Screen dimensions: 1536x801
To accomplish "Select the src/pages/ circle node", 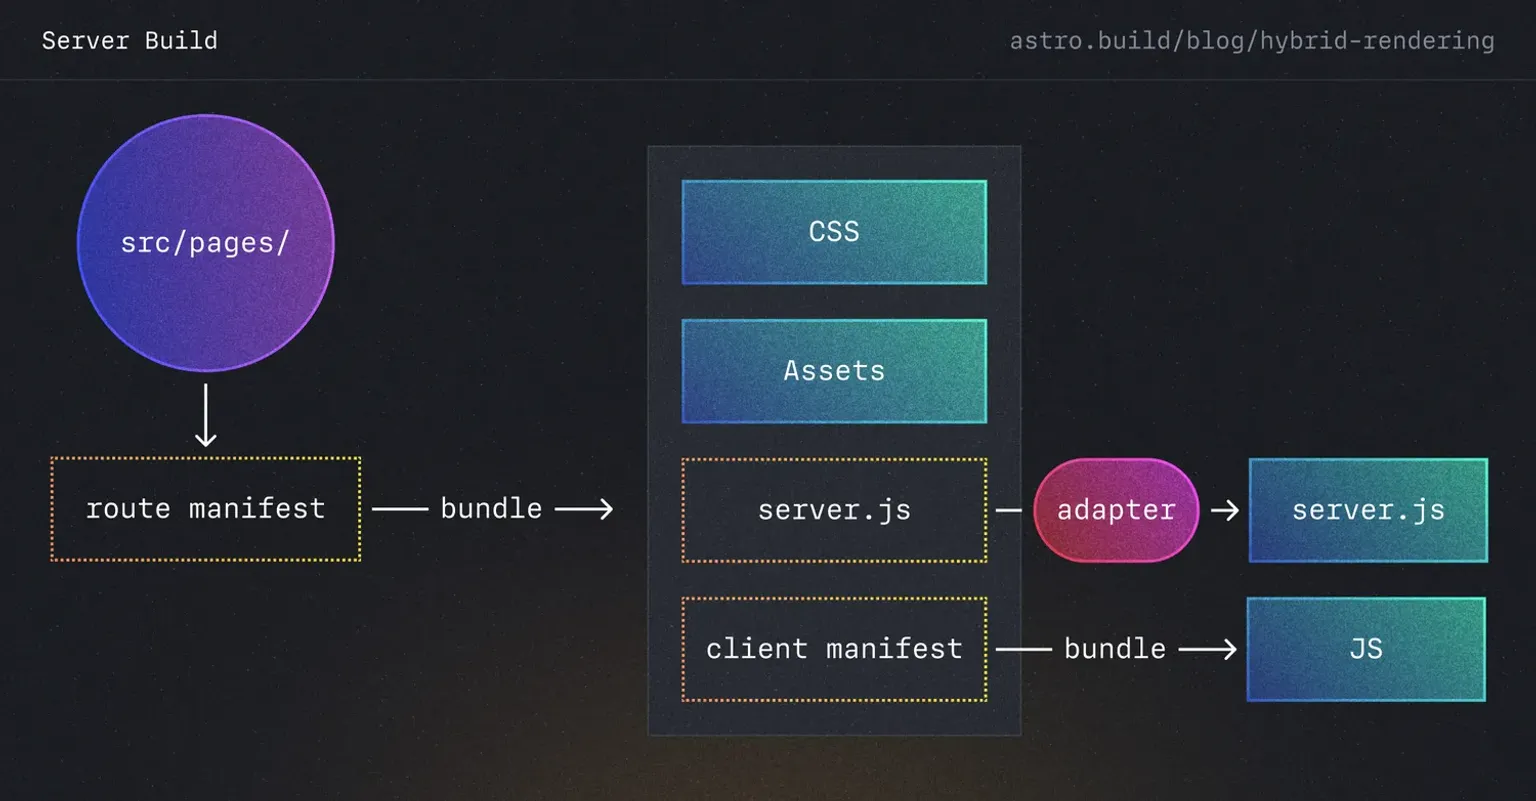I will click(205, 243).
